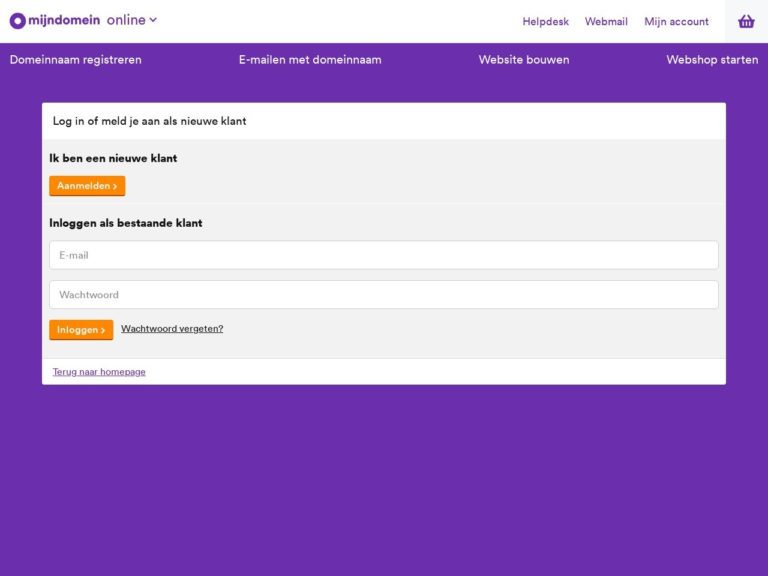This screenshot has height=576, width=768.
Task: Open the Helpdesk link
Action: (545, 22)
